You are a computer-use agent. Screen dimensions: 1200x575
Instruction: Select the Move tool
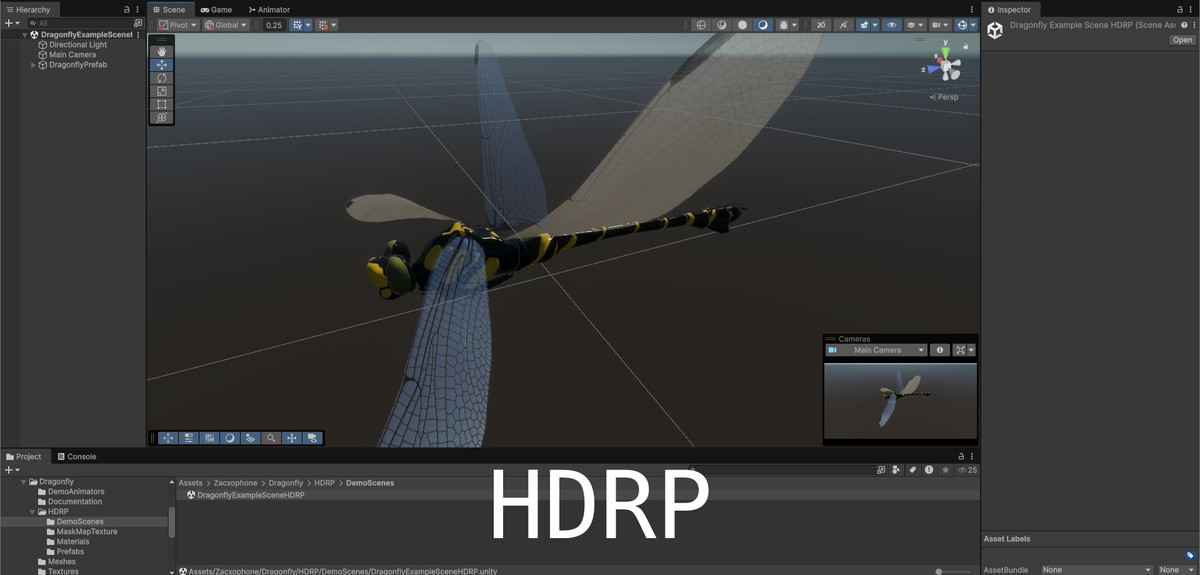pyautogui.click(x=162, y=65)
